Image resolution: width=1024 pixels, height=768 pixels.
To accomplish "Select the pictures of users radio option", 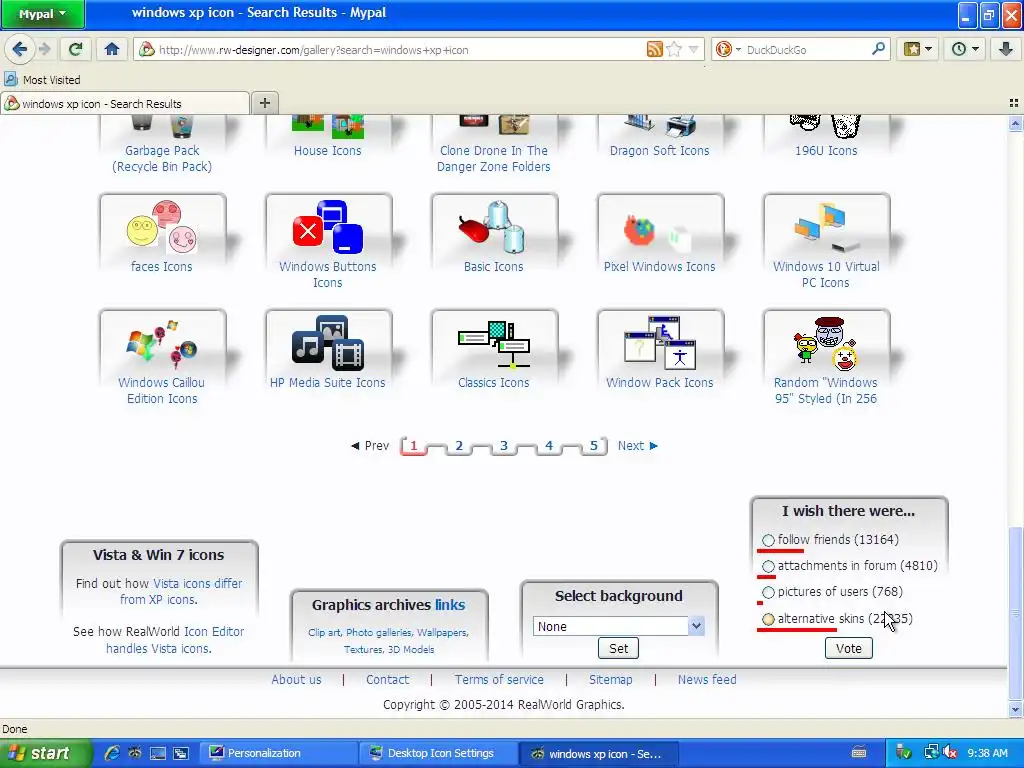I will pos(769,592).
